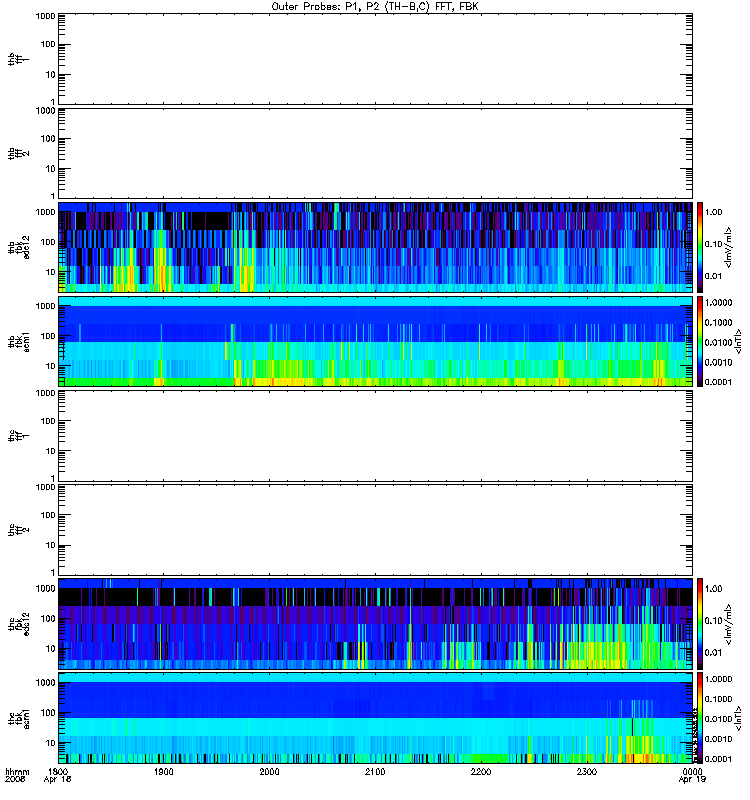Screen dimensions: 750x800
Task: Click the color bar beside thb fbk scm1 panel
Action: point(700,341)
